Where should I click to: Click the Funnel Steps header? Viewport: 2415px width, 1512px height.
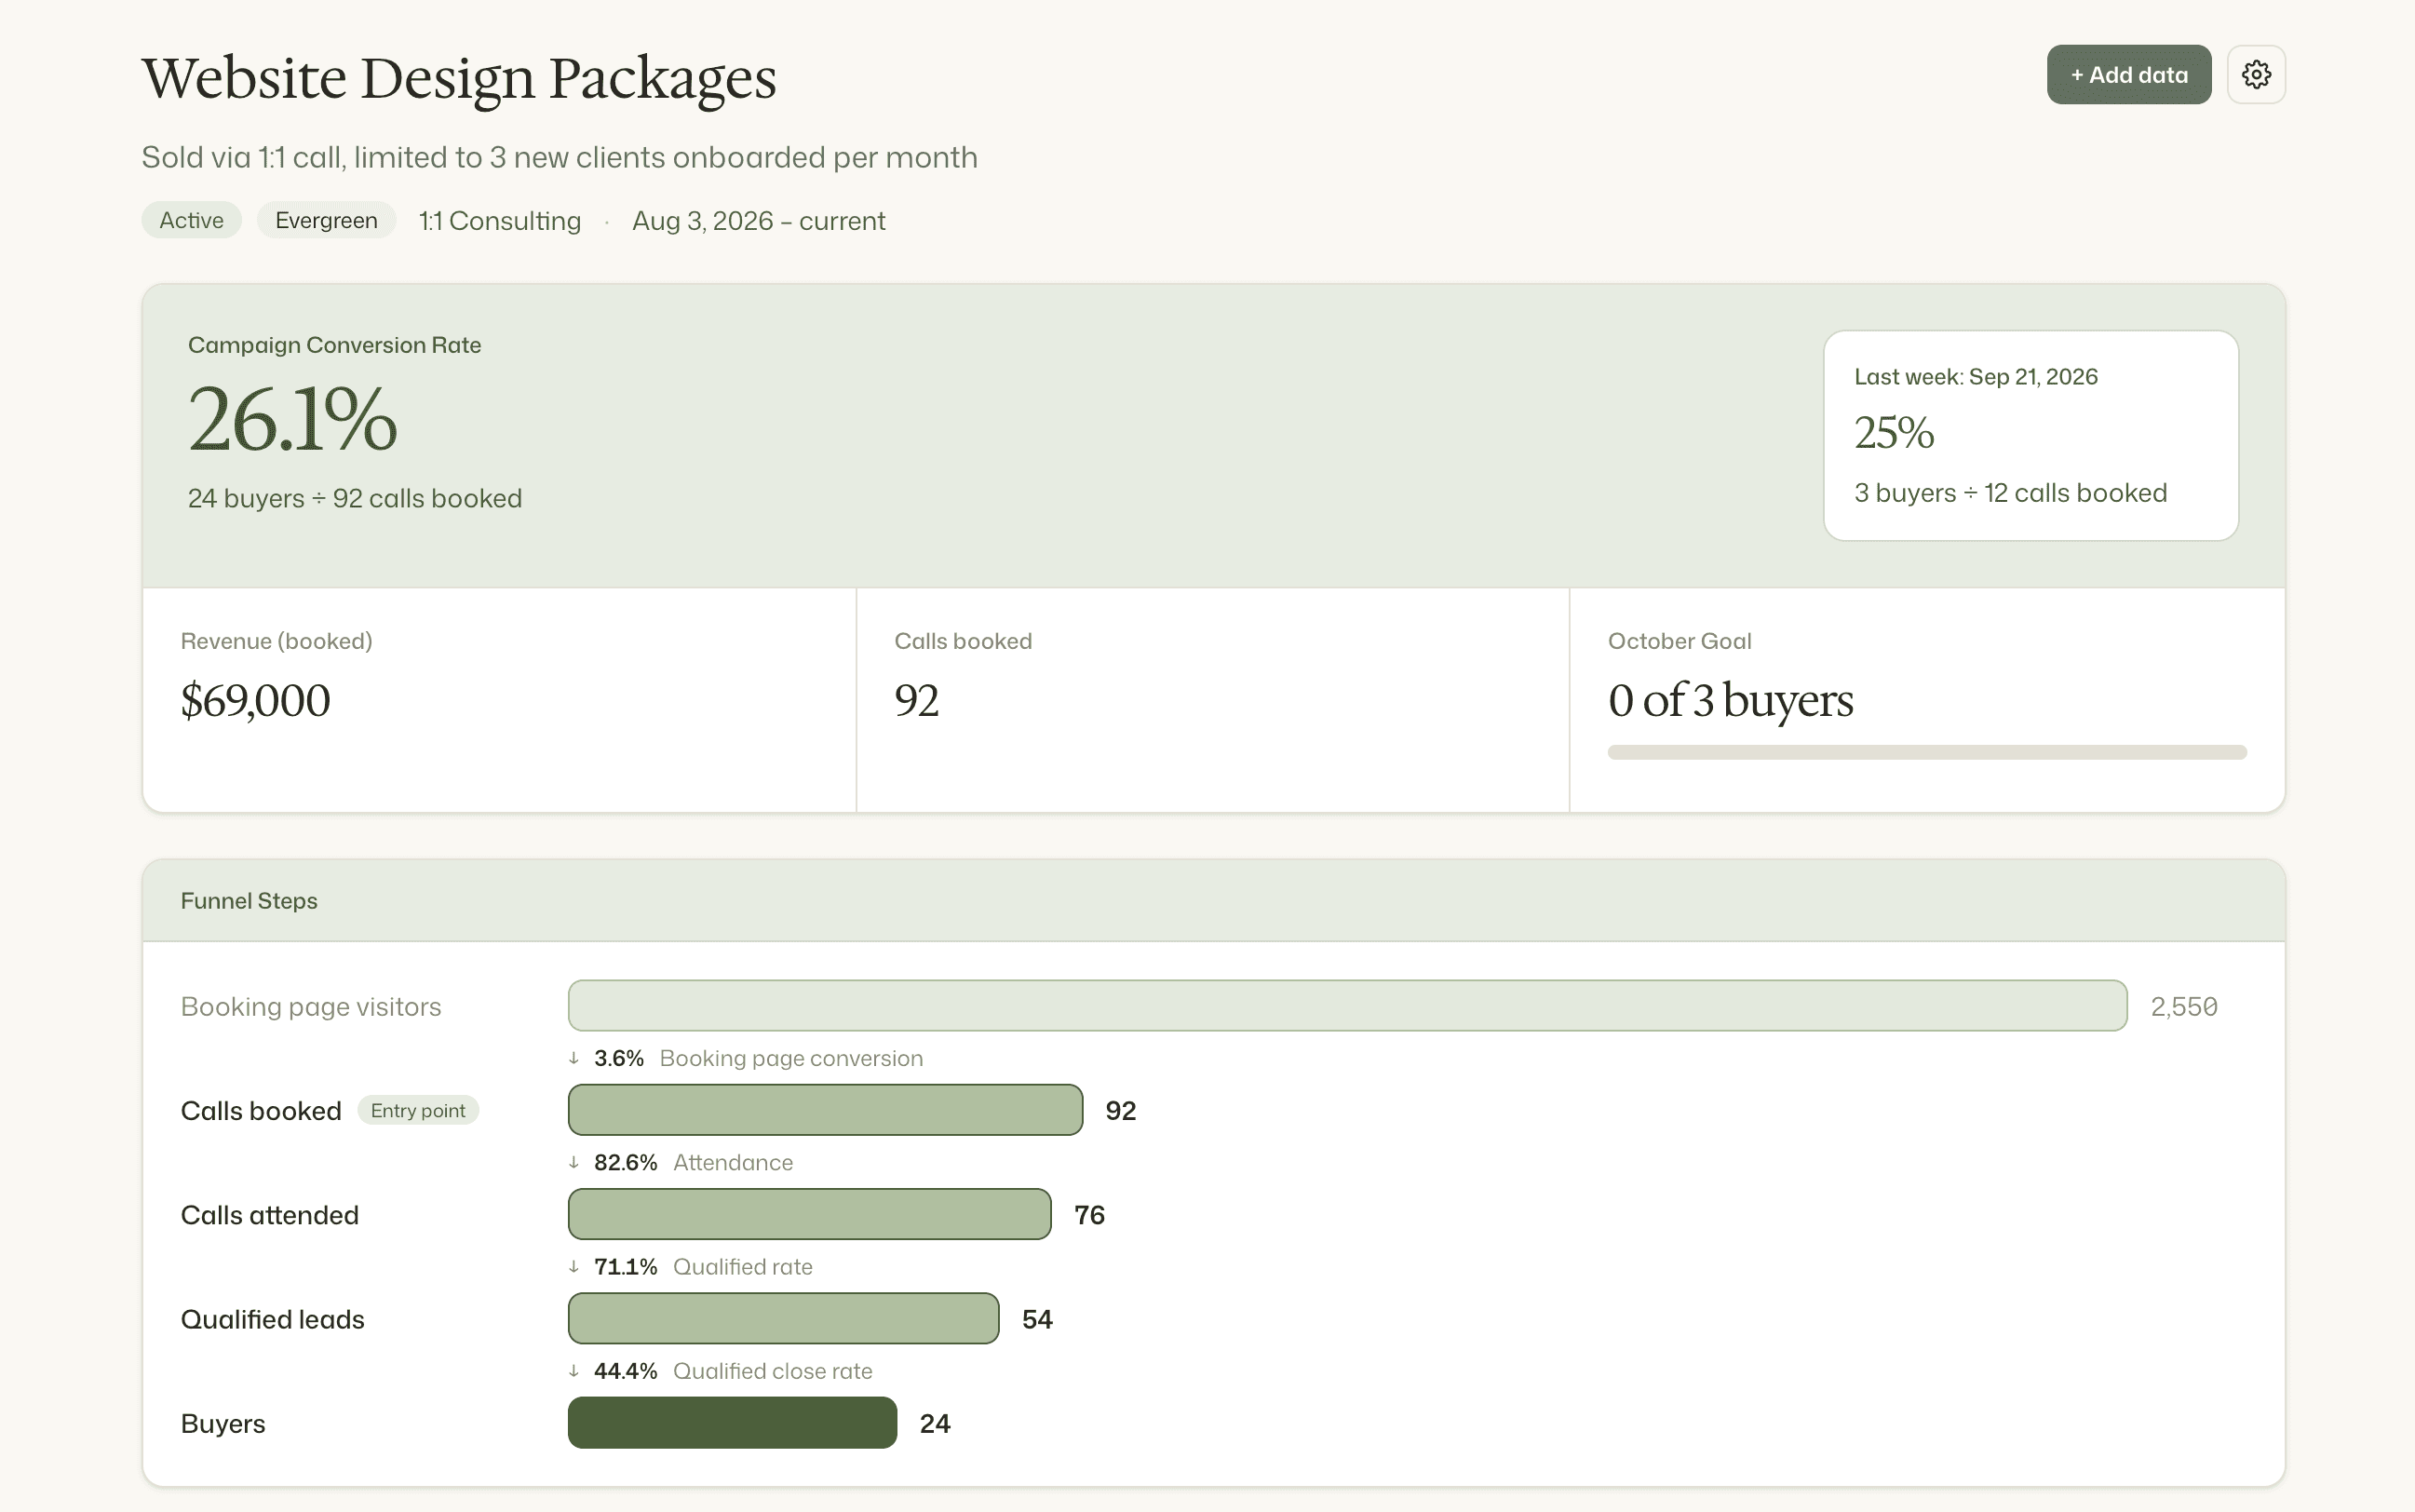pos(249,901)
